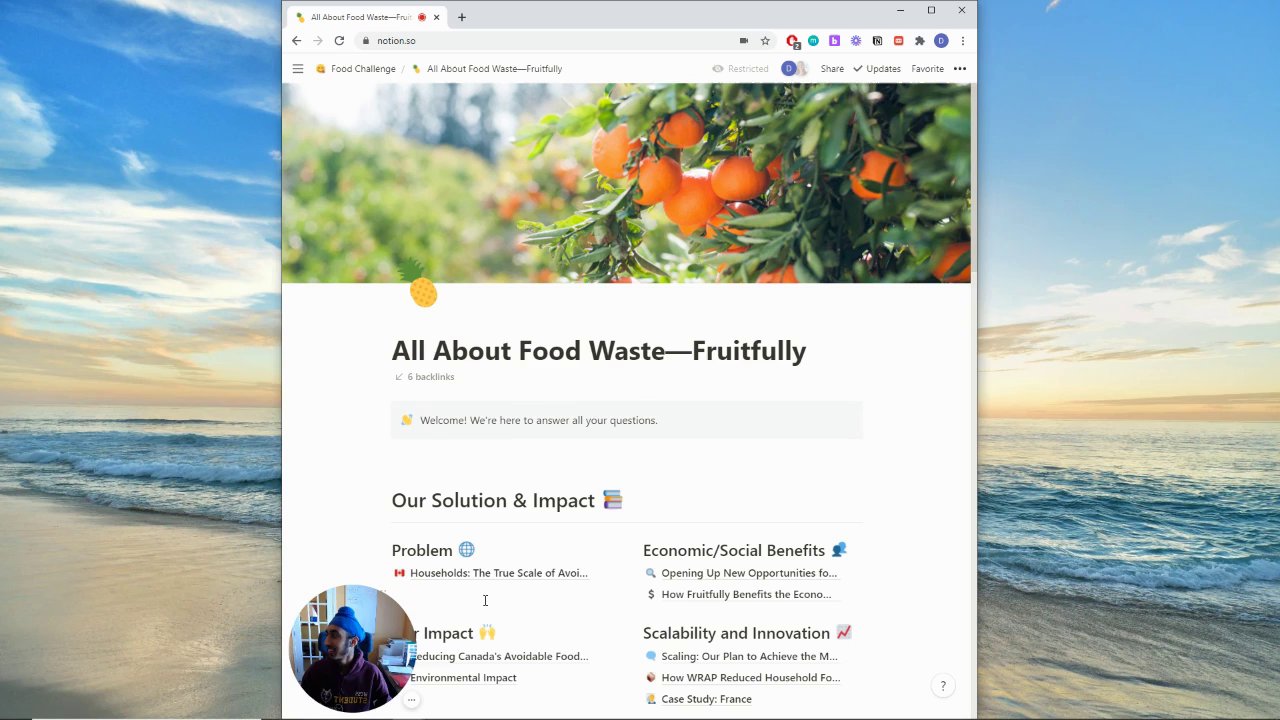
Task: Click the 'Economic/Social Benefits' heading
Action: coord(745,550)
